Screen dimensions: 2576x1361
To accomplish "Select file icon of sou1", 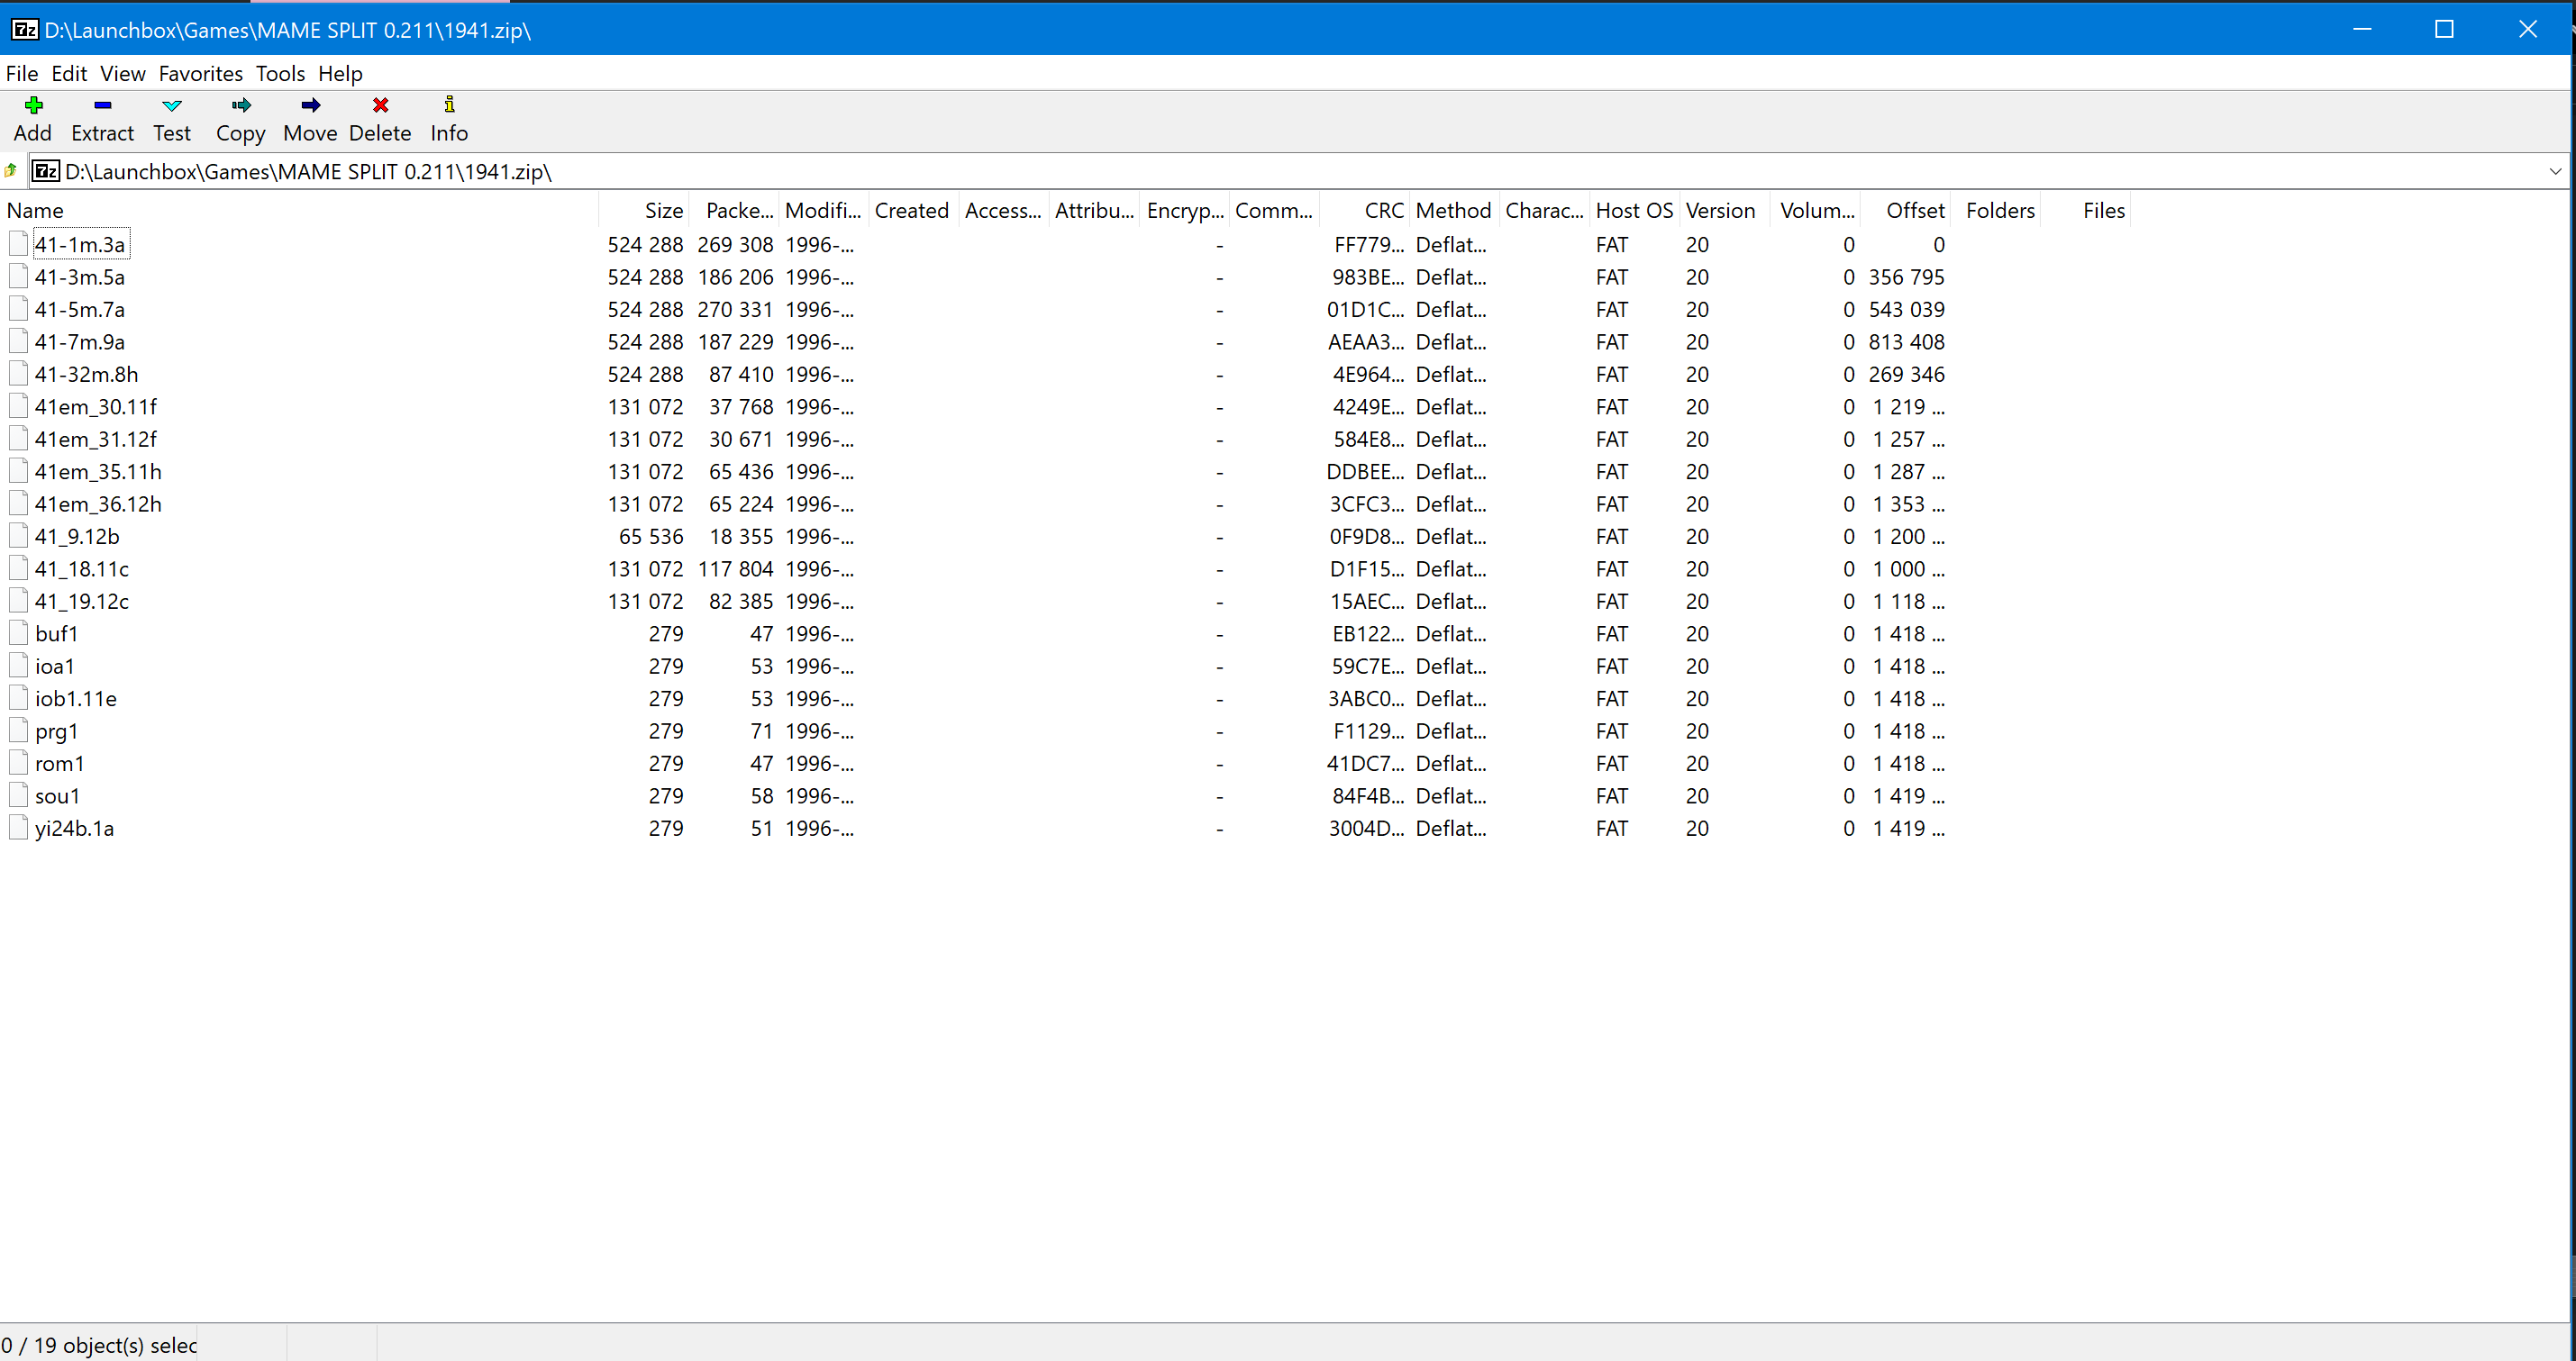I will (x=18, y=796).
